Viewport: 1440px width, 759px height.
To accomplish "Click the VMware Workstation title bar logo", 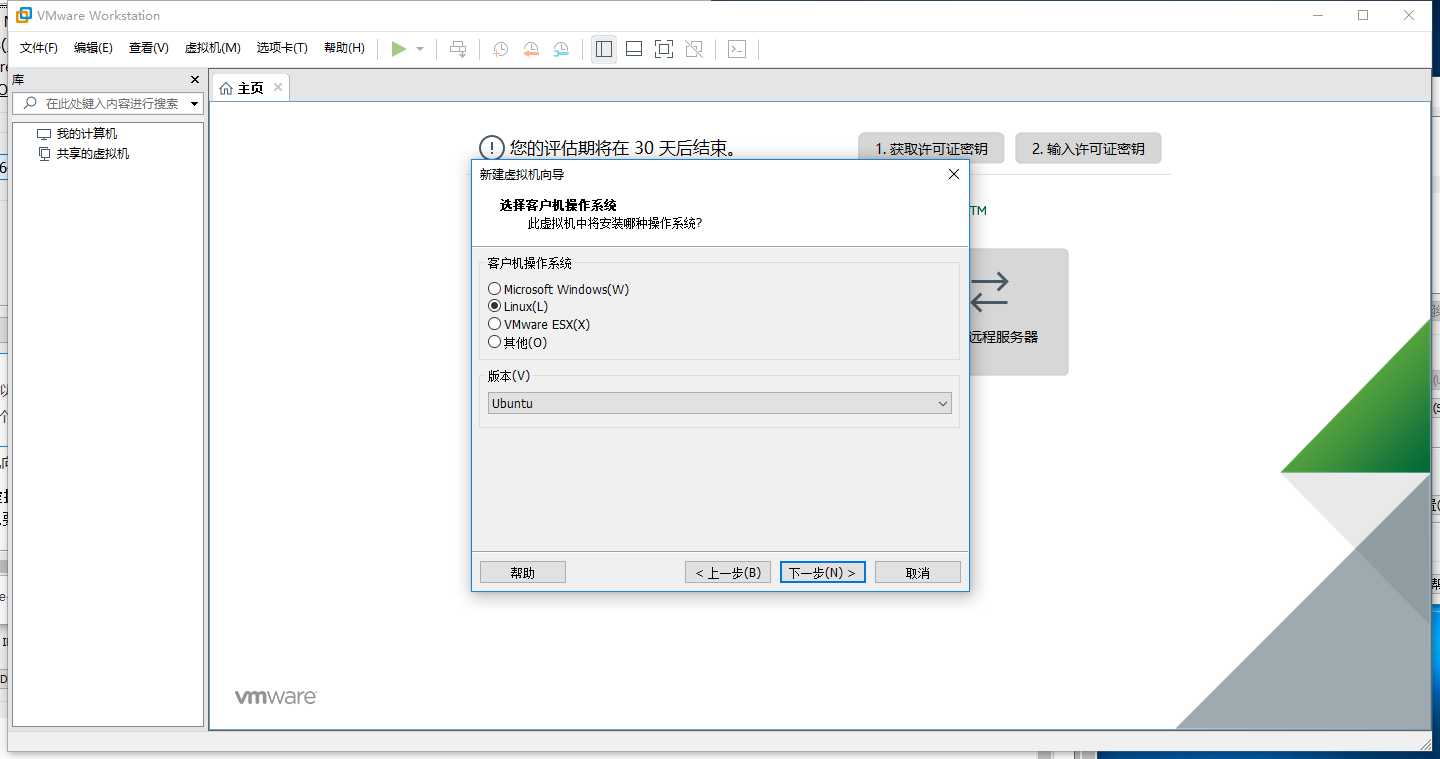I will [24, 15].
